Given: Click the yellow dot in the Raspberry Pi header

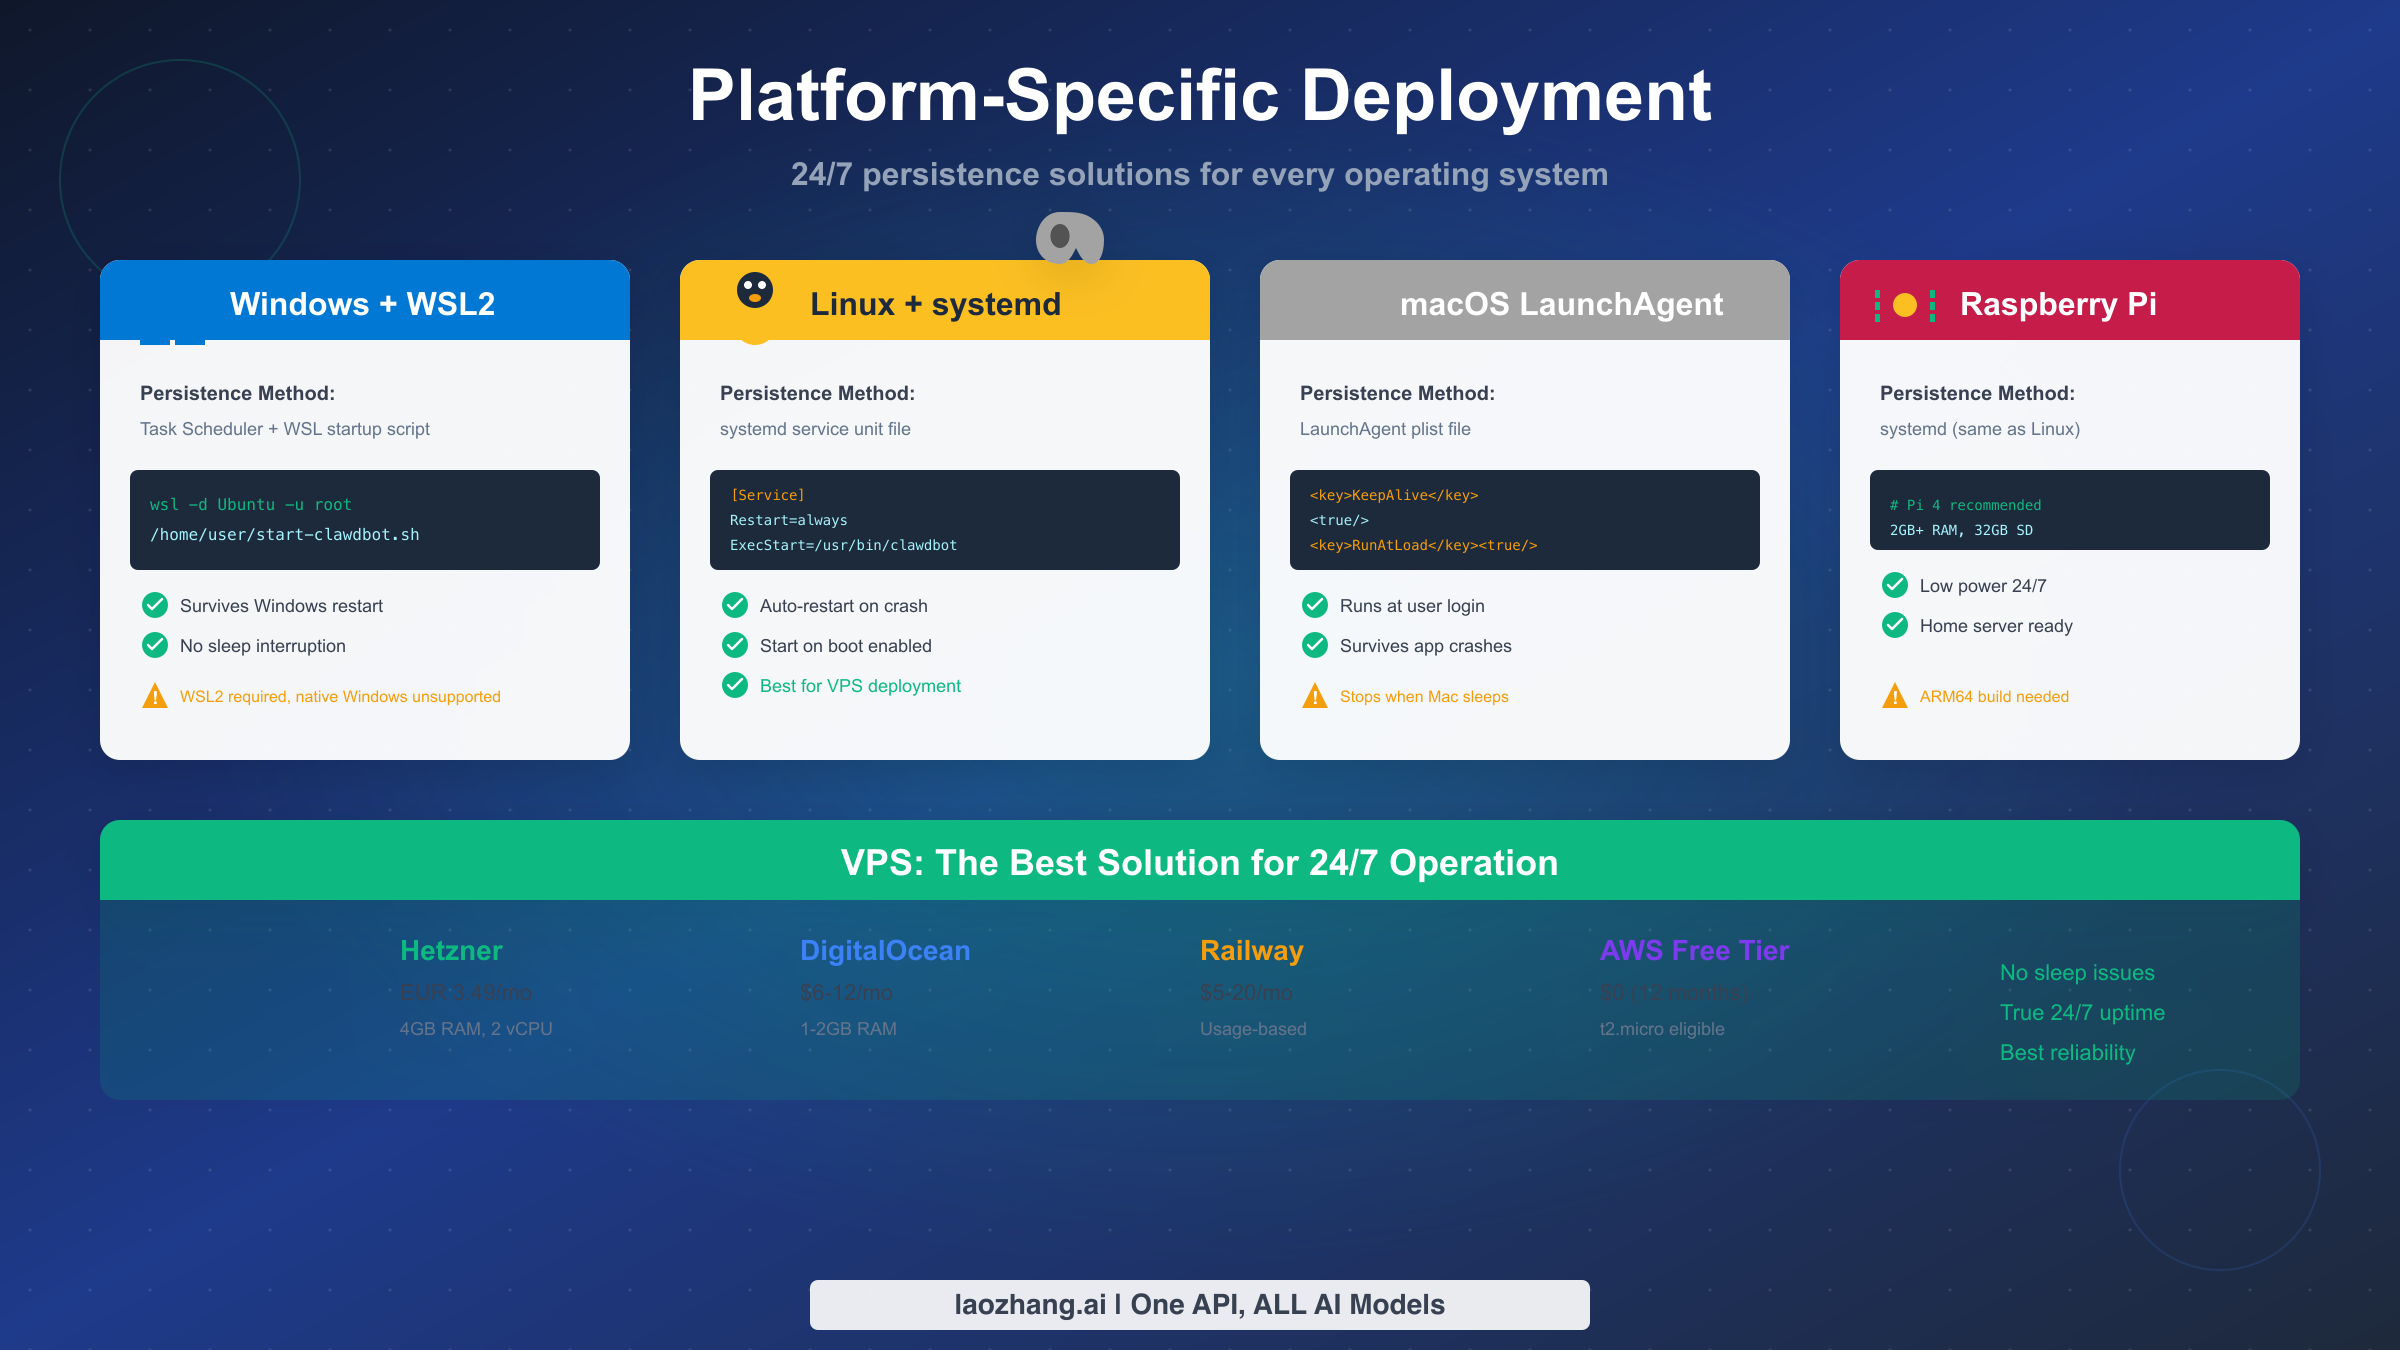Looking at the screenshot, I should [1903, 303].
